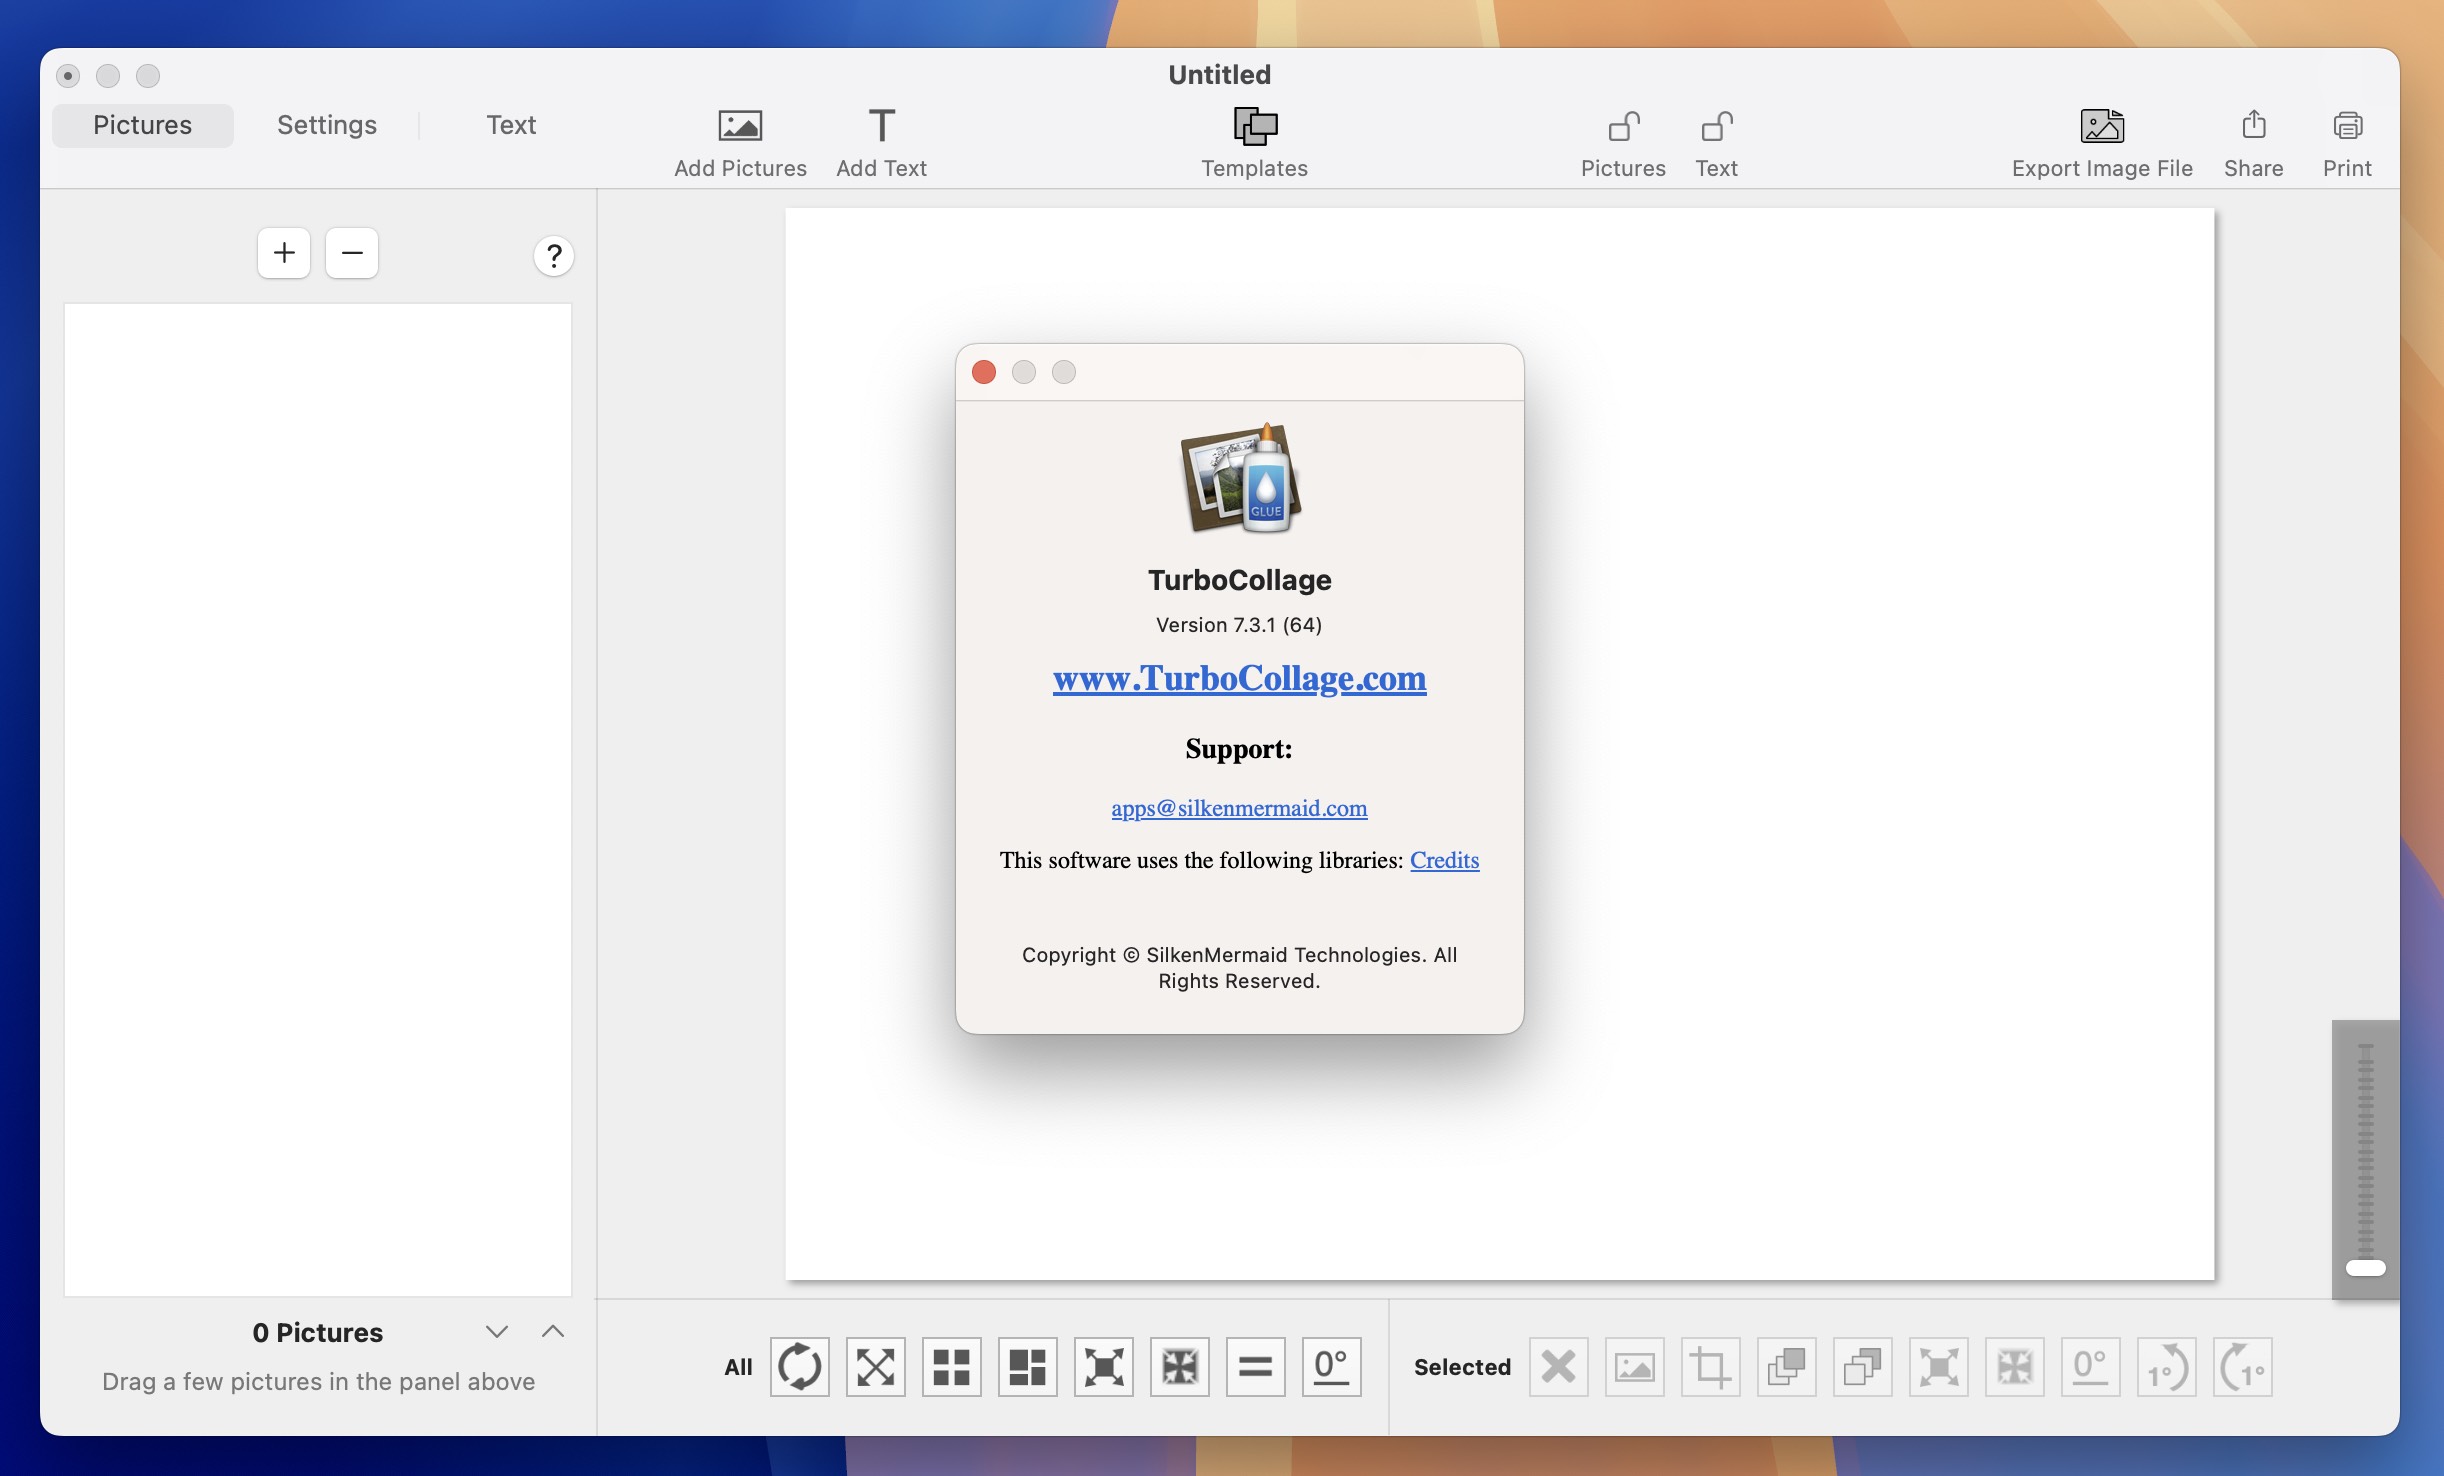Click the shuffle all pictures circular arrows icon

[800, 1366]
